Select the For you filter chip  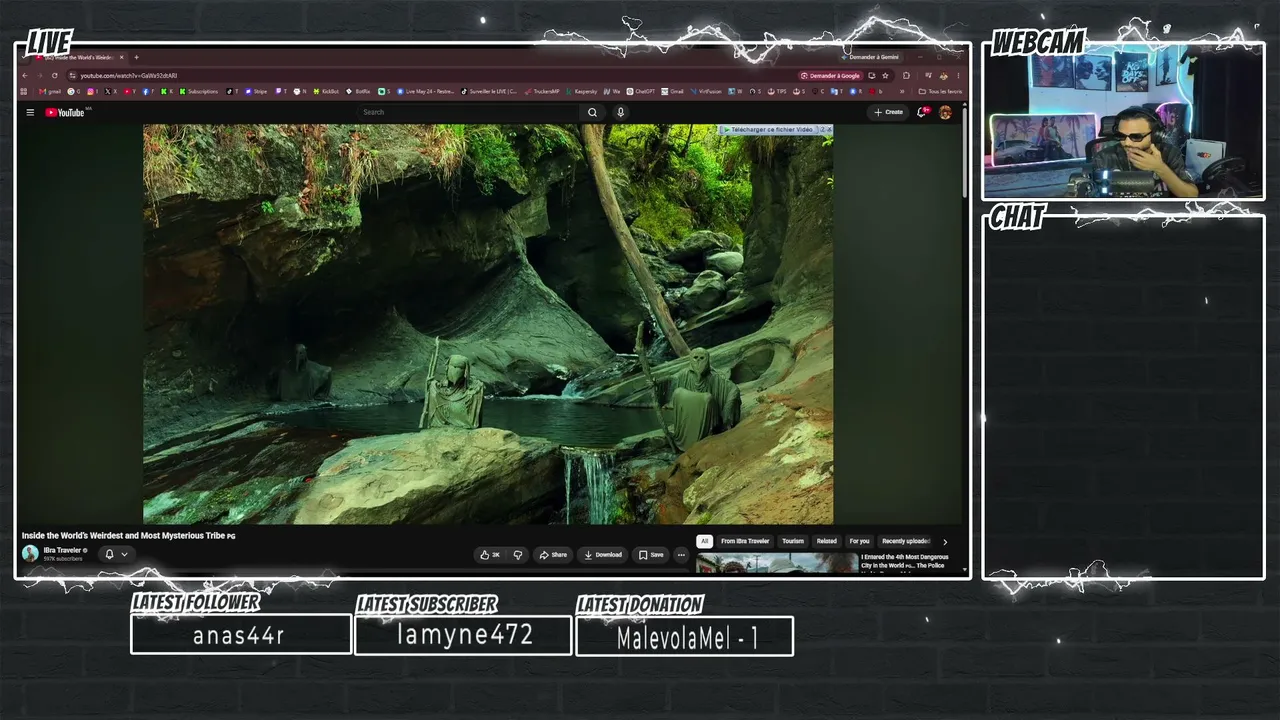coord(859,541)
